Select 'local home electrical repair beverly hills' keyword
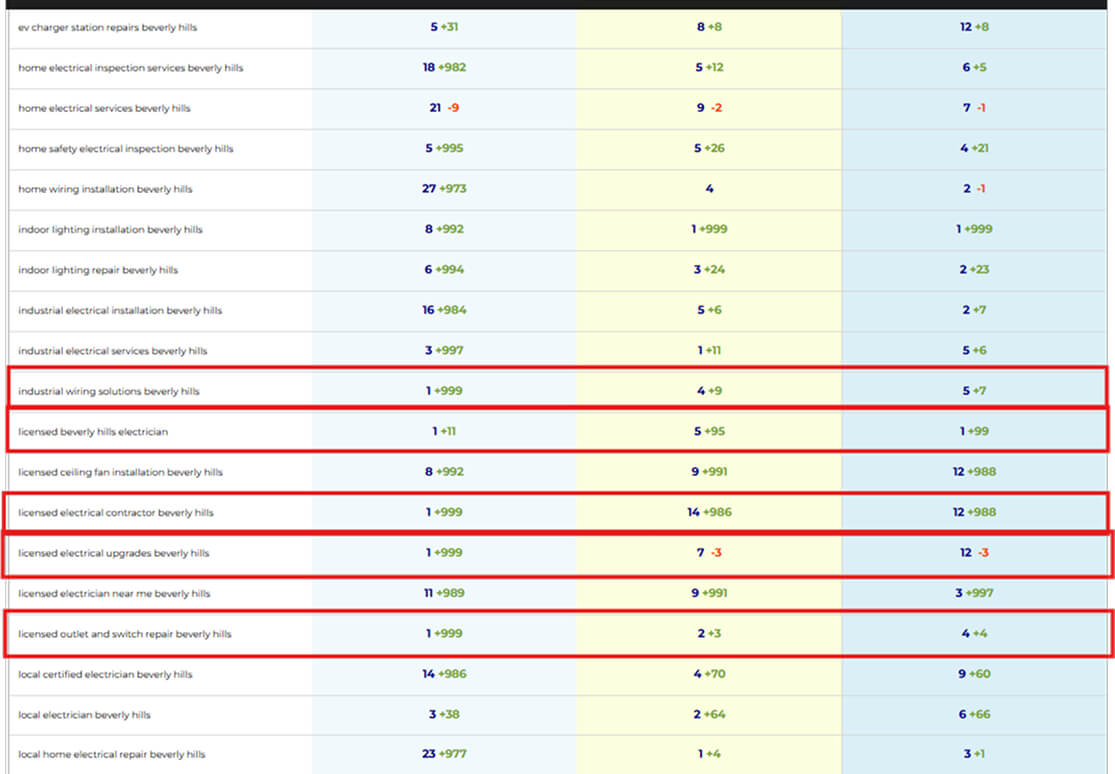The width and height of the screenshot is (1115, 774). [111, 755]
